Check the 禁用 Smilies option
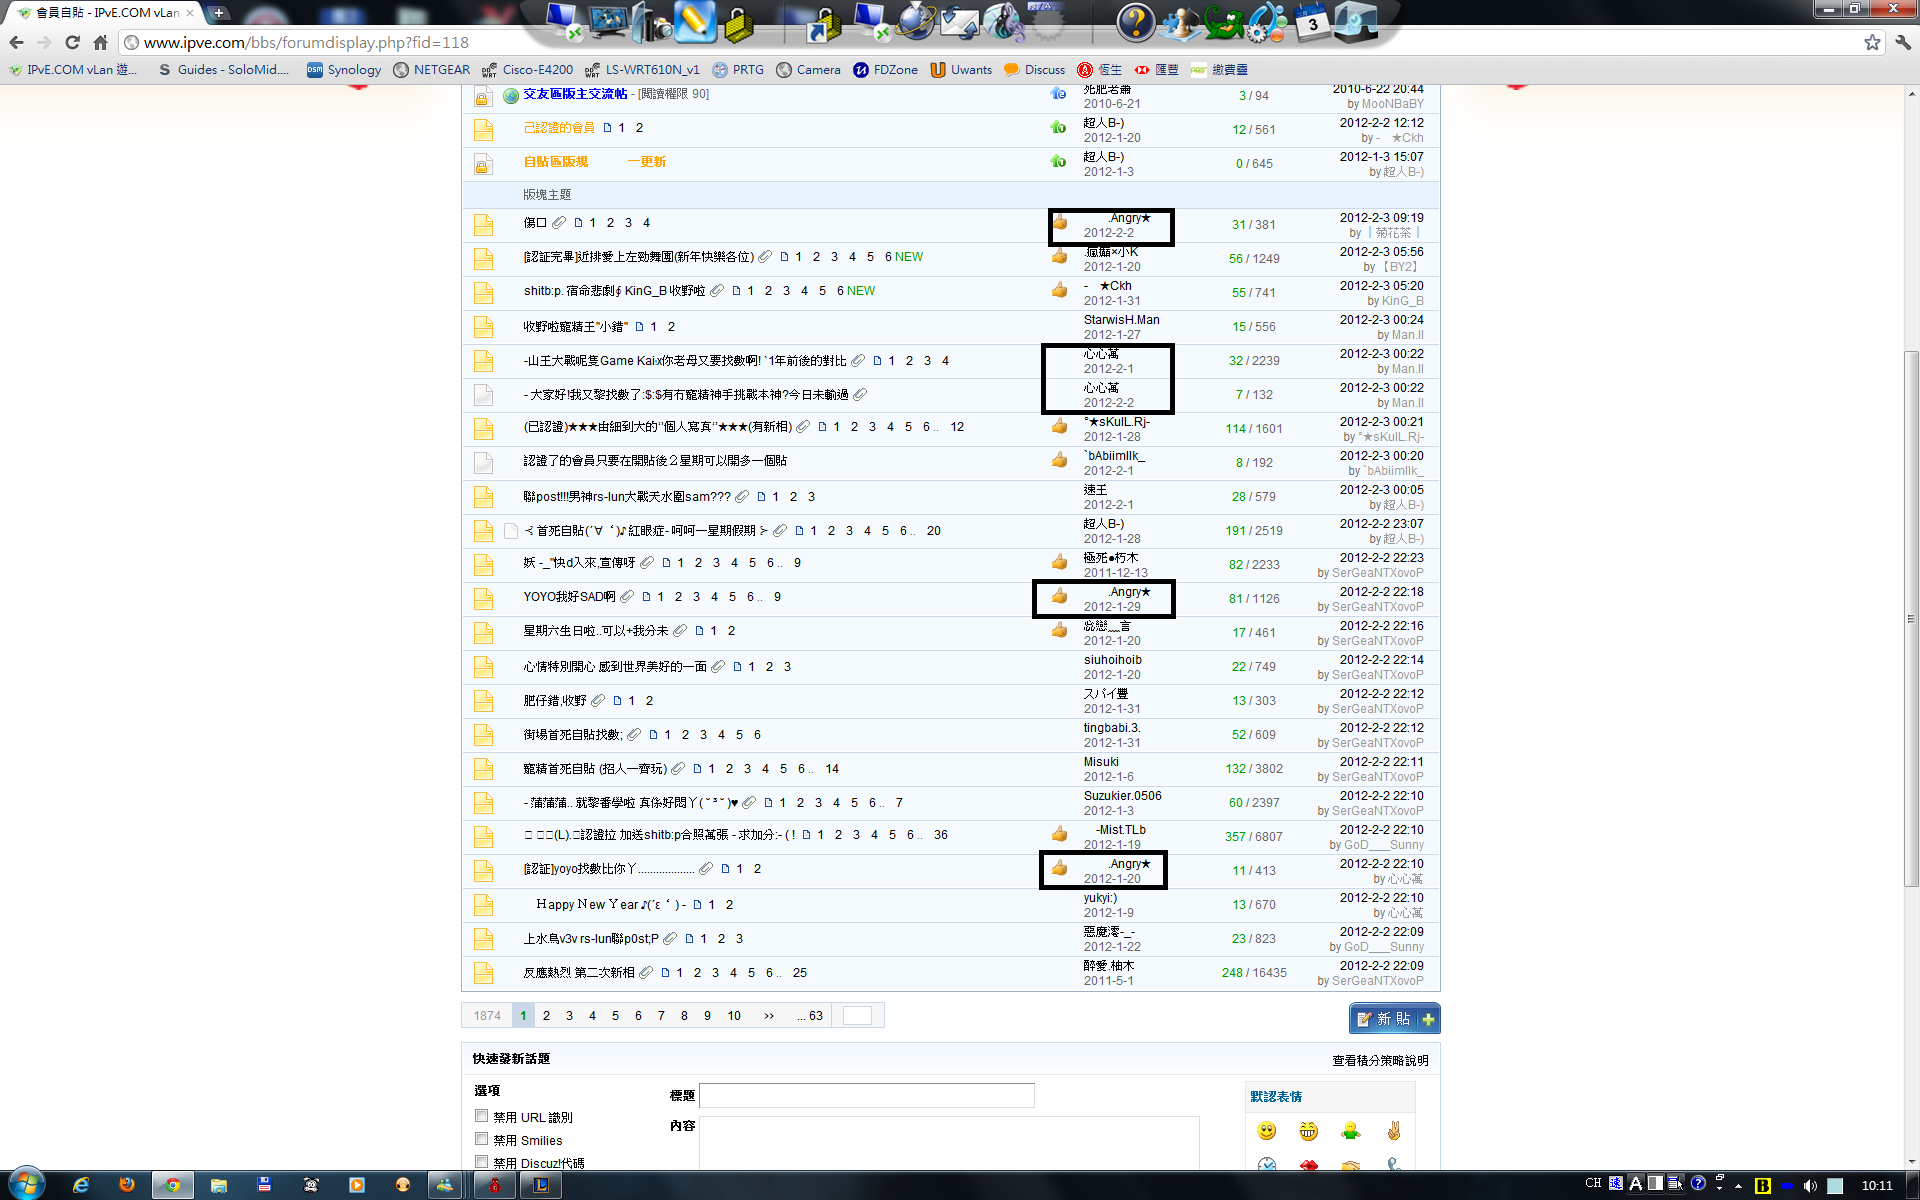Image resolution: width=1920 pixels, height=1200 pixels. pyautogui.click(x=481, y=1139)
